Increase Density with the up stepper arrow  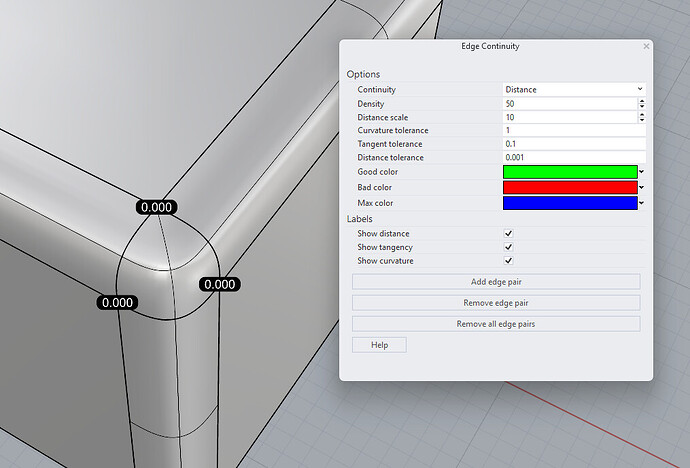(642, 101)
